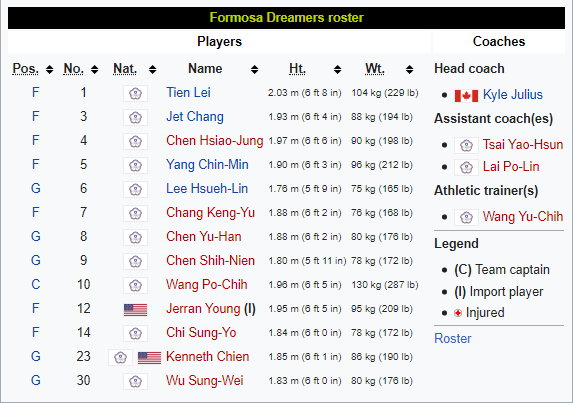The width and height of the screenshot is (573, 403).
Task: Open the Chen Hsiao-Jung red link
Action: click(215, 141)
